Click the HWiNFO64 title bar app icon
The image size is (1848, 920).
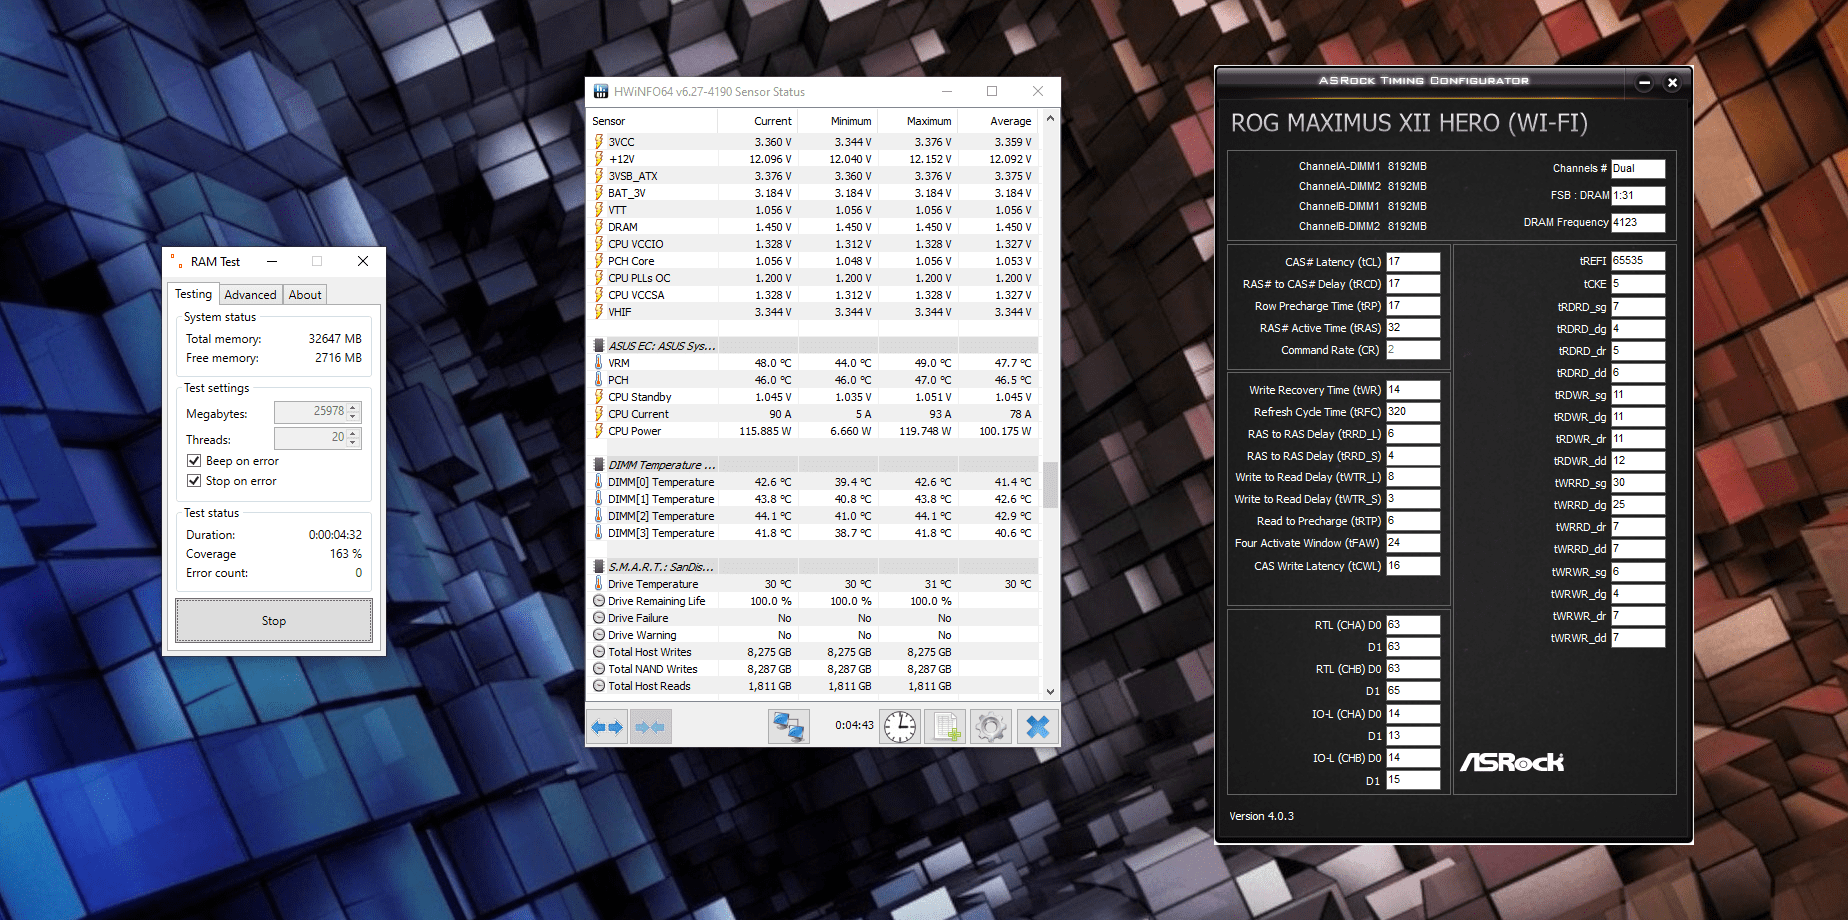point(601,92)
